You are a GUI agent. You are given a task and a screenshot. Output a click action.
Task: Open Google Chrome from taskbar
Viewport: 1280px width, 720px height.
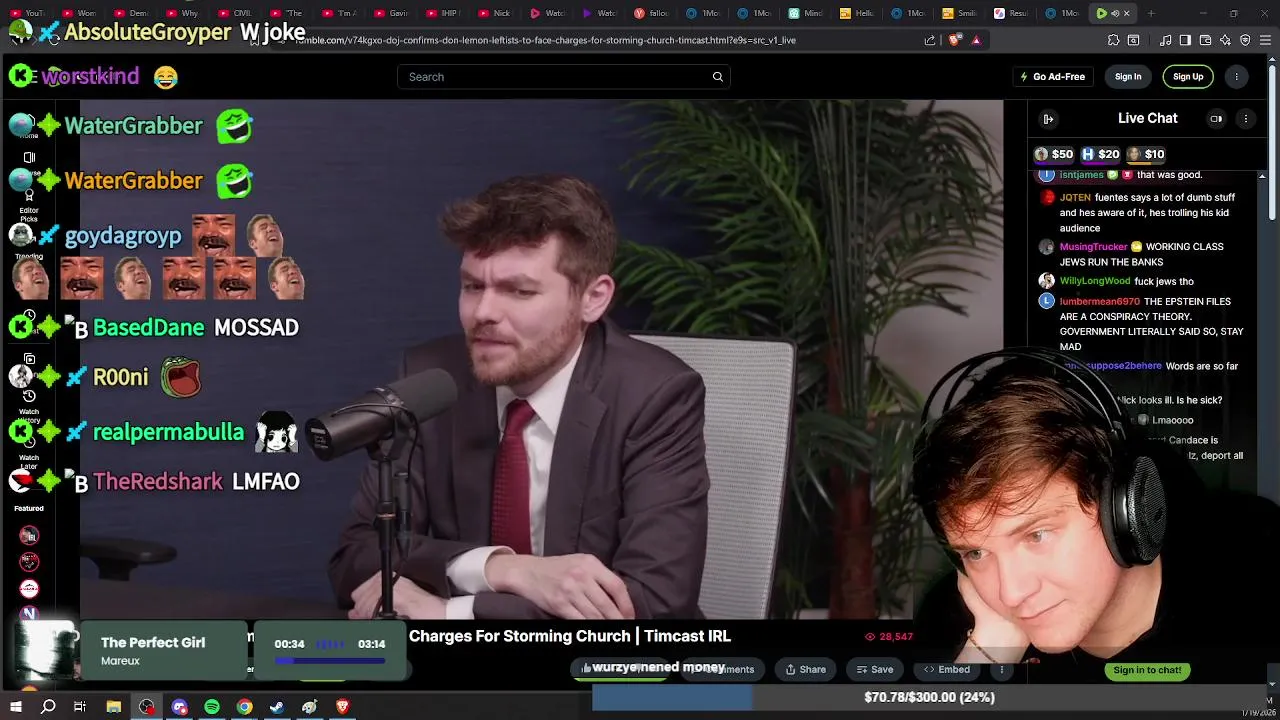pyautogui.click(x=244, y=707)
